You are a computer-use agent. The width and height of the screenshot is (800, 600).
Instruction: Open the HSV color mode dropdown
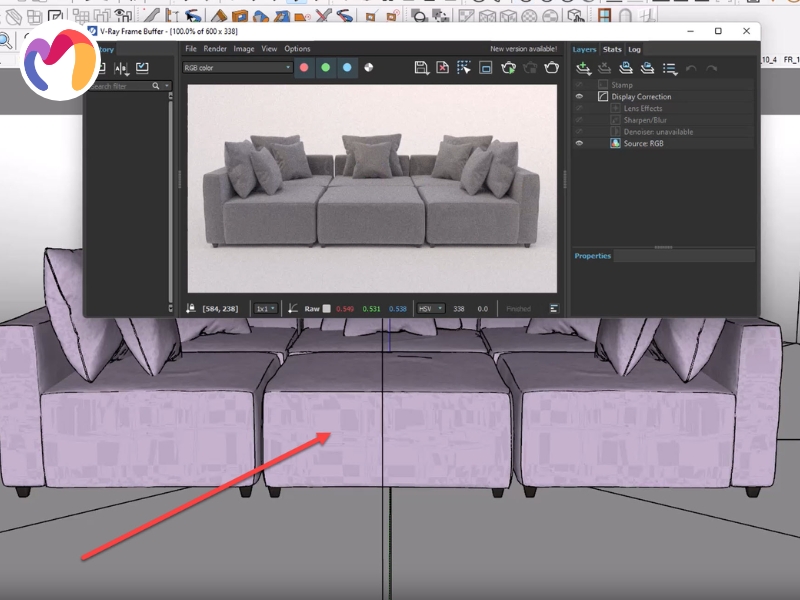tap(433, 308)
